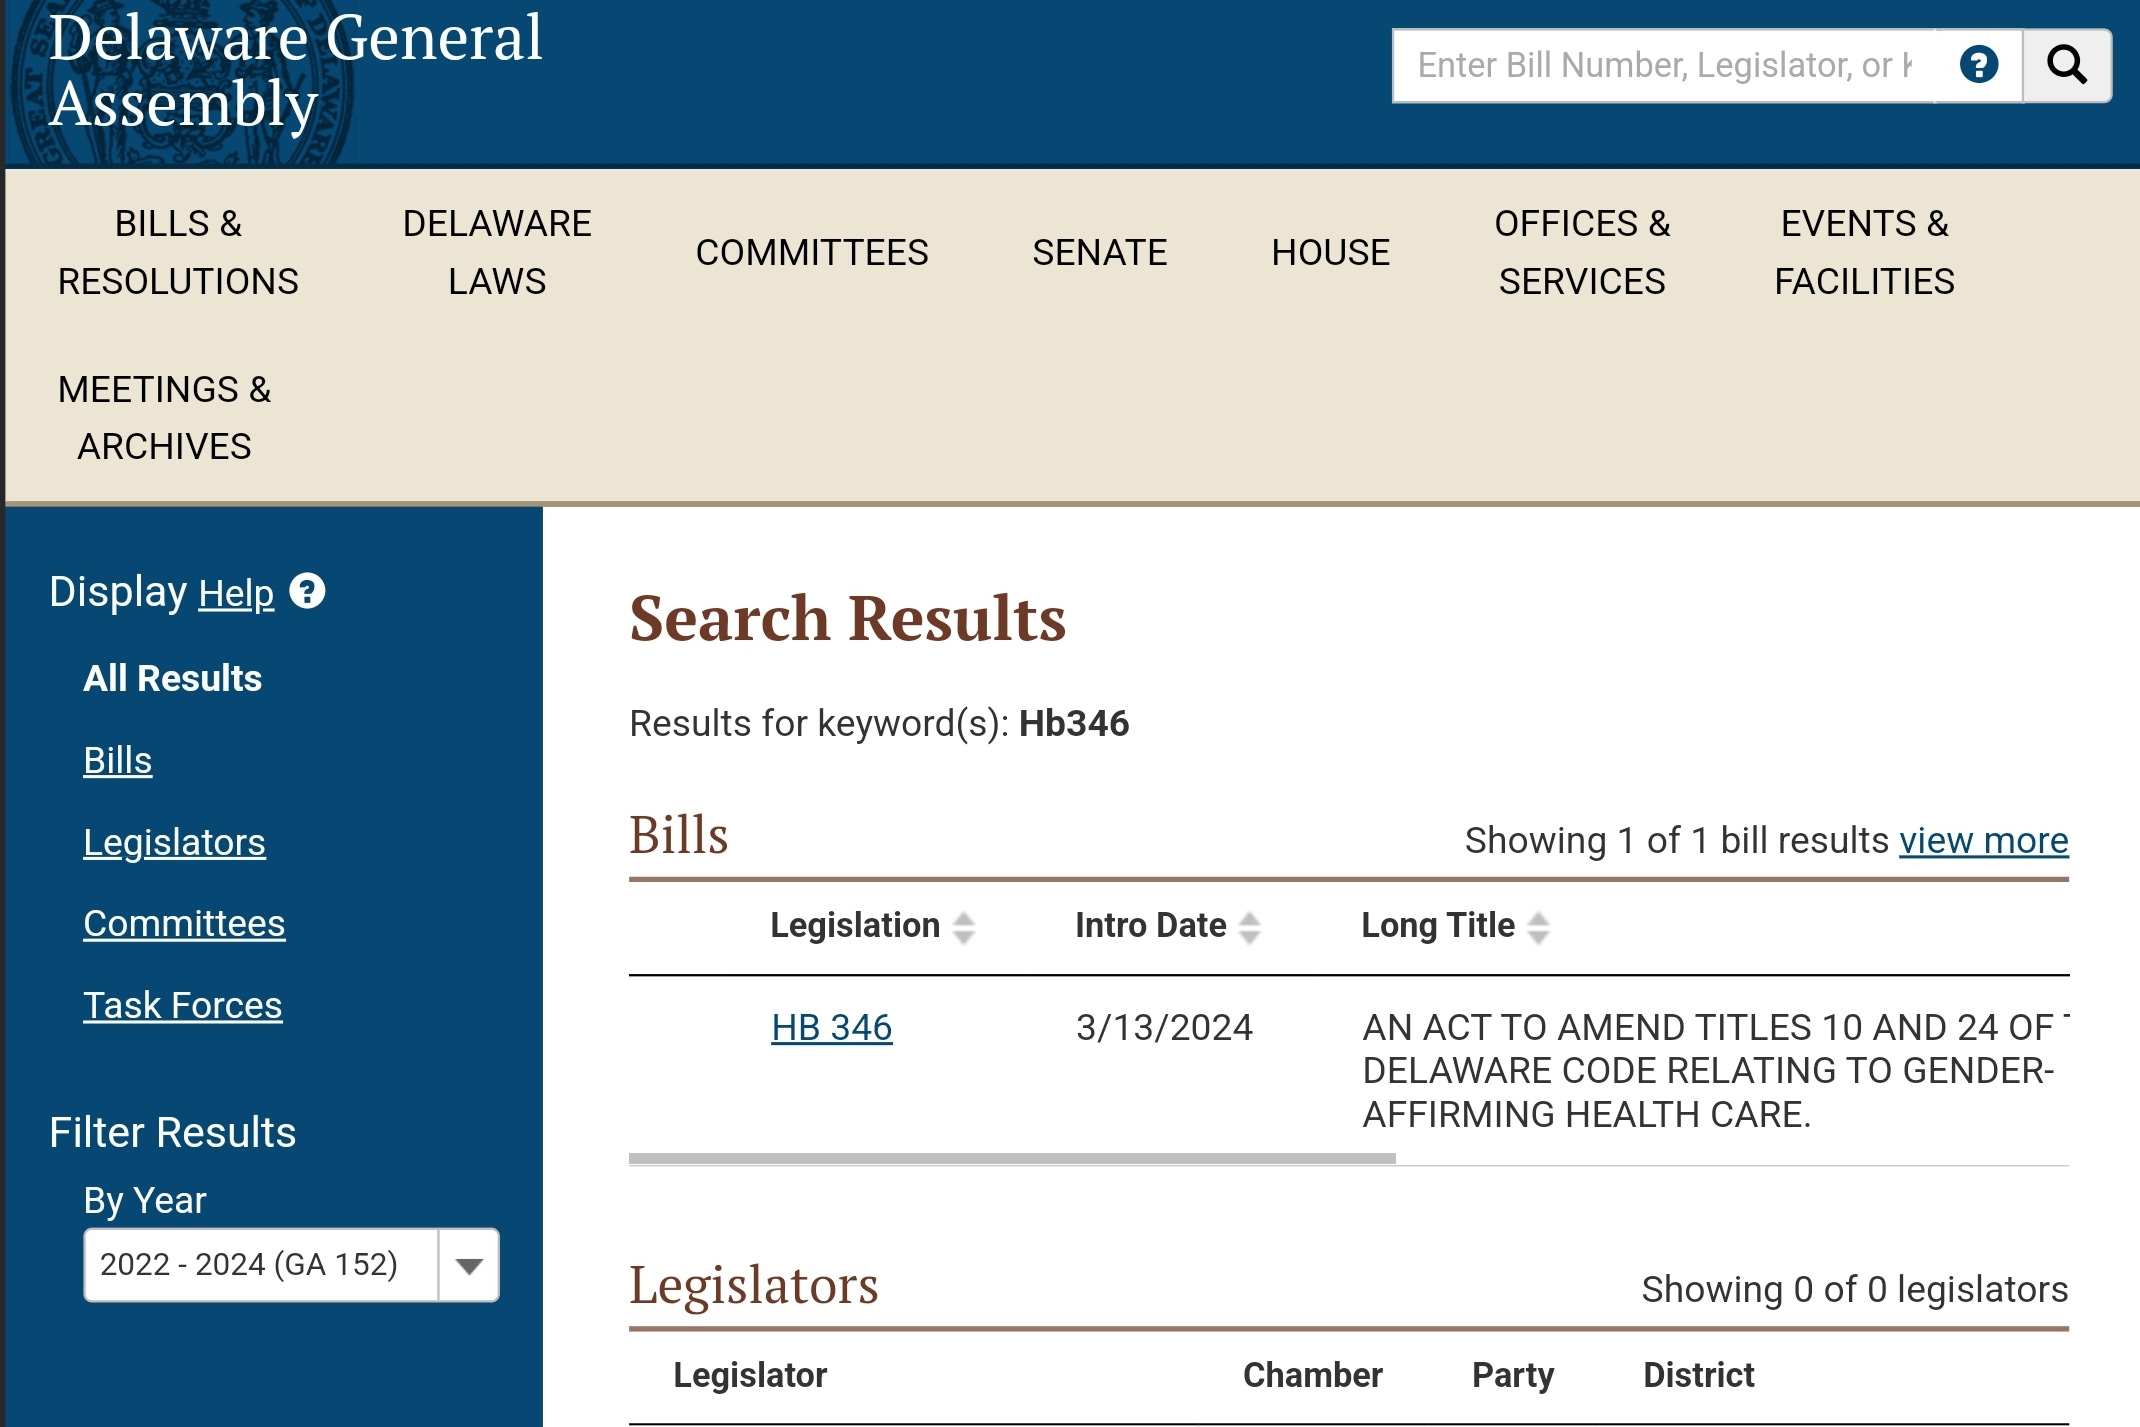This screenshot has width=2140, height=1427.
Task: Click the Display Help question mark icon
Action: coord(307,591)
